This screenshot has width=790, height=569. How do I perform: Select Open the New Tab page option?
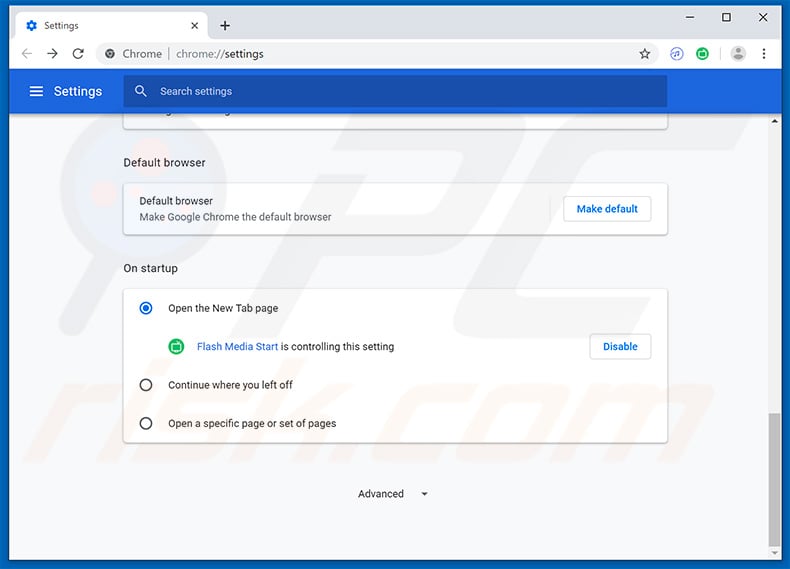[x=146, y=308]
